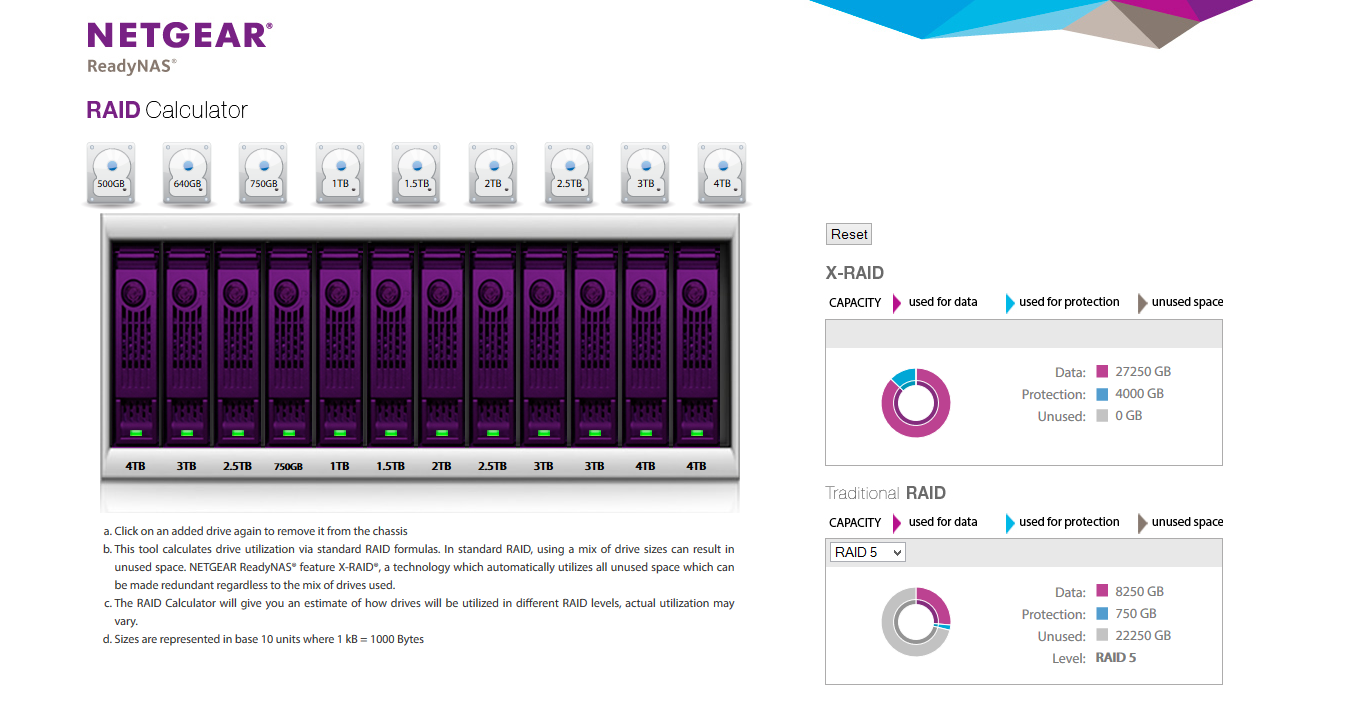Click the '4000 GB' X-RAID protection value
This screenshot has width=1349, height=705.
tap(1139, 394)
